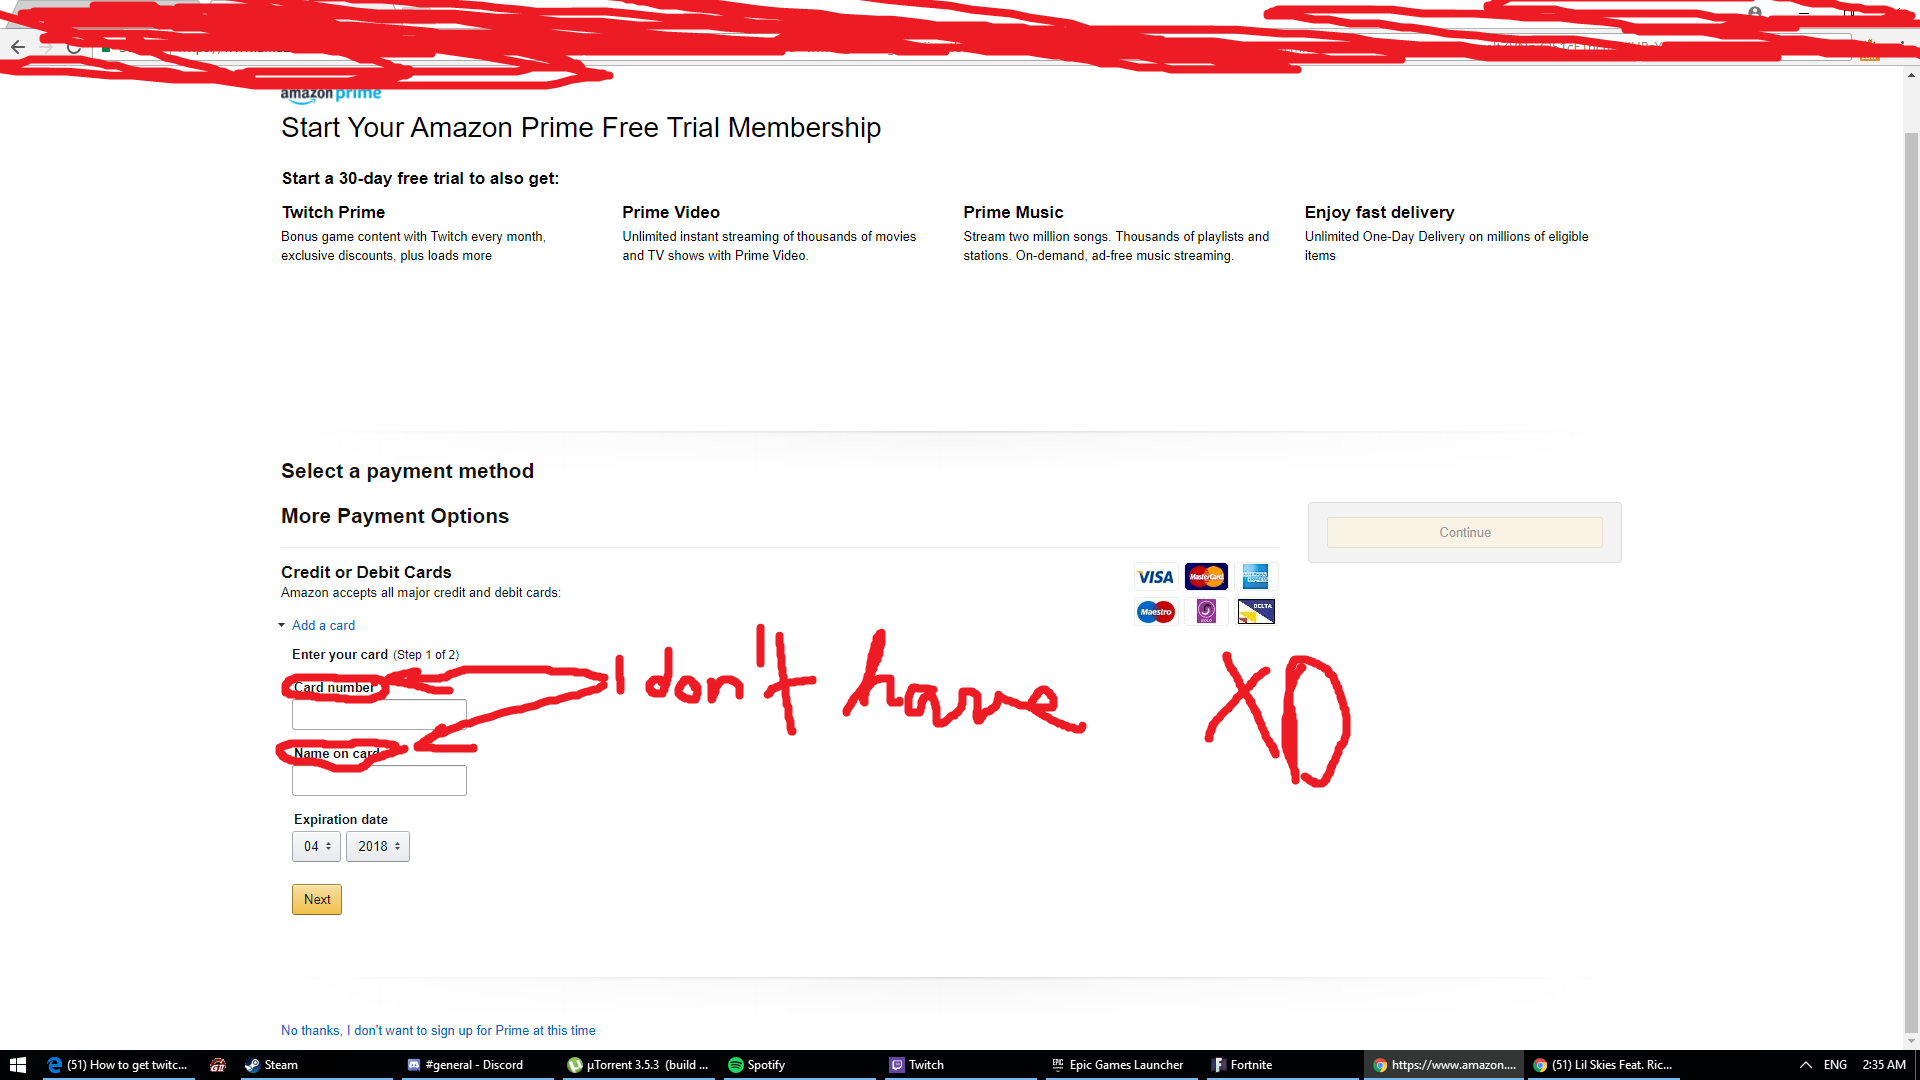1920x1080 pixels.
Task: Open the Chrome 'Lil Skies Feat' taskbar window
Action: [x=1604, y=1065]
